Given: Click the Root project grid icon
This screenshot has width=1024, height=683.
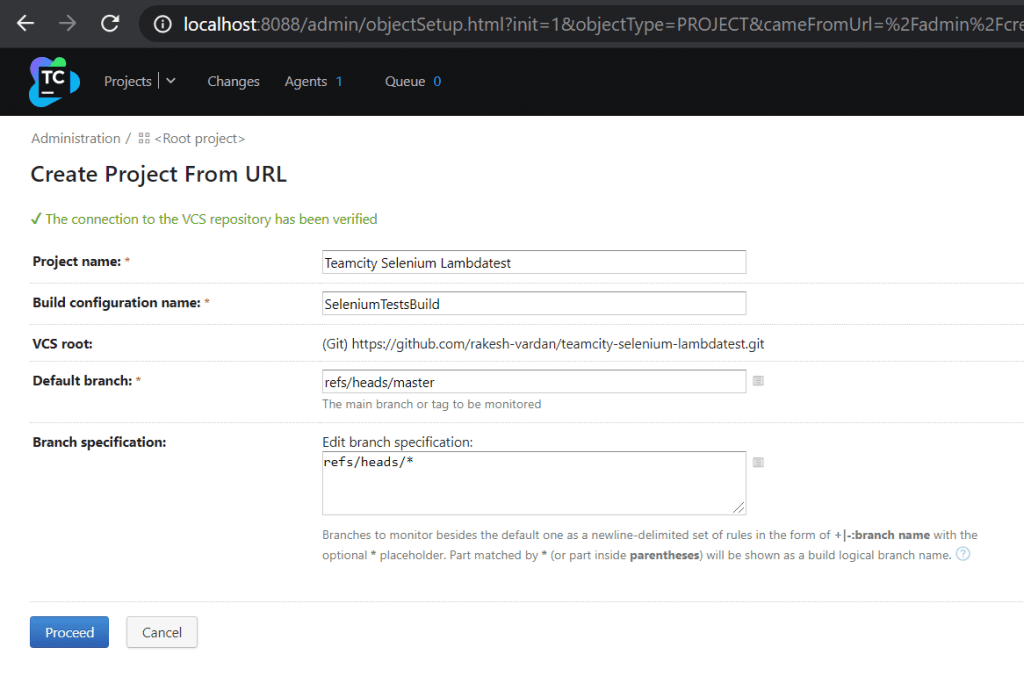Looking at the screenshot, I should tap(144, 138).
